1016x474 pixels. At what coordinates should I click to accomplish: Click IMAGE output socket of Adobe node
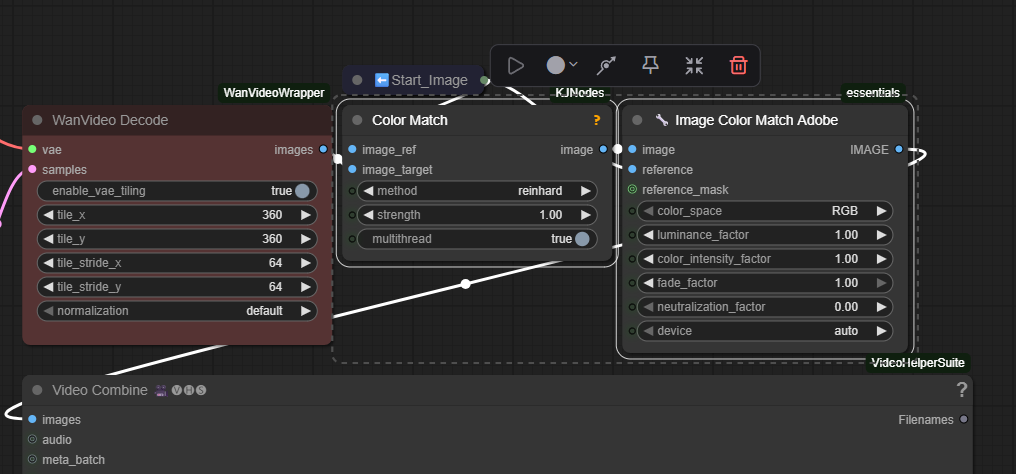(898, 150)
